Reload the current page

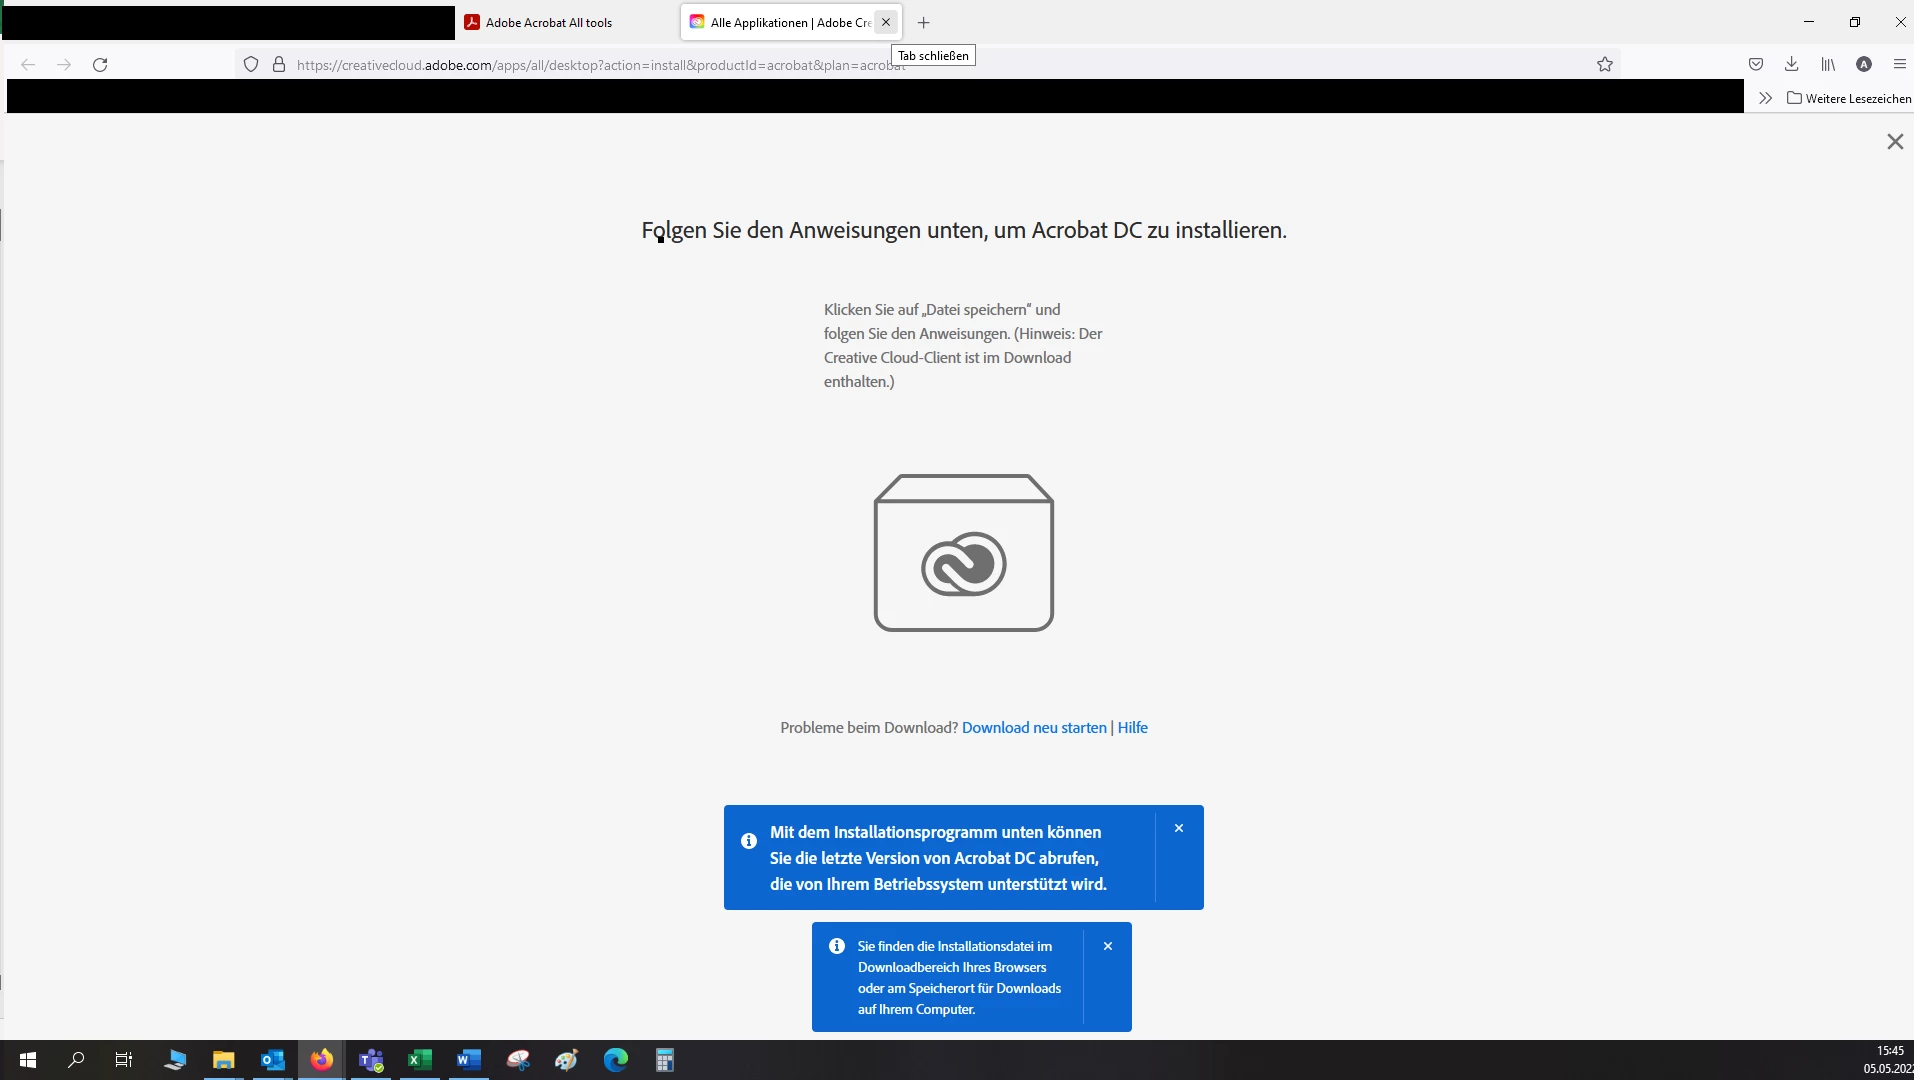tap(100, 64)
